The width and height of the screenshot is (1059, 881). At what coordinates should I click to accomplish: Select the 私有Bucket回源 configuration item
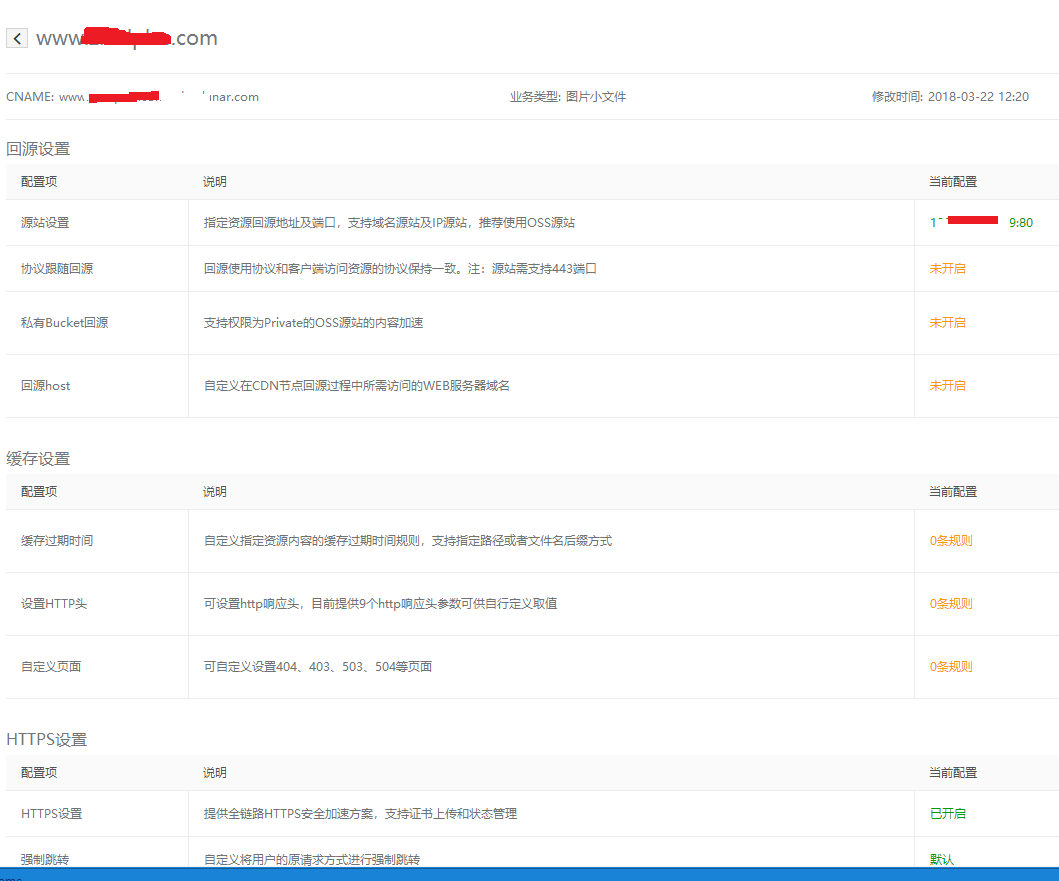[x=64, y=323]
